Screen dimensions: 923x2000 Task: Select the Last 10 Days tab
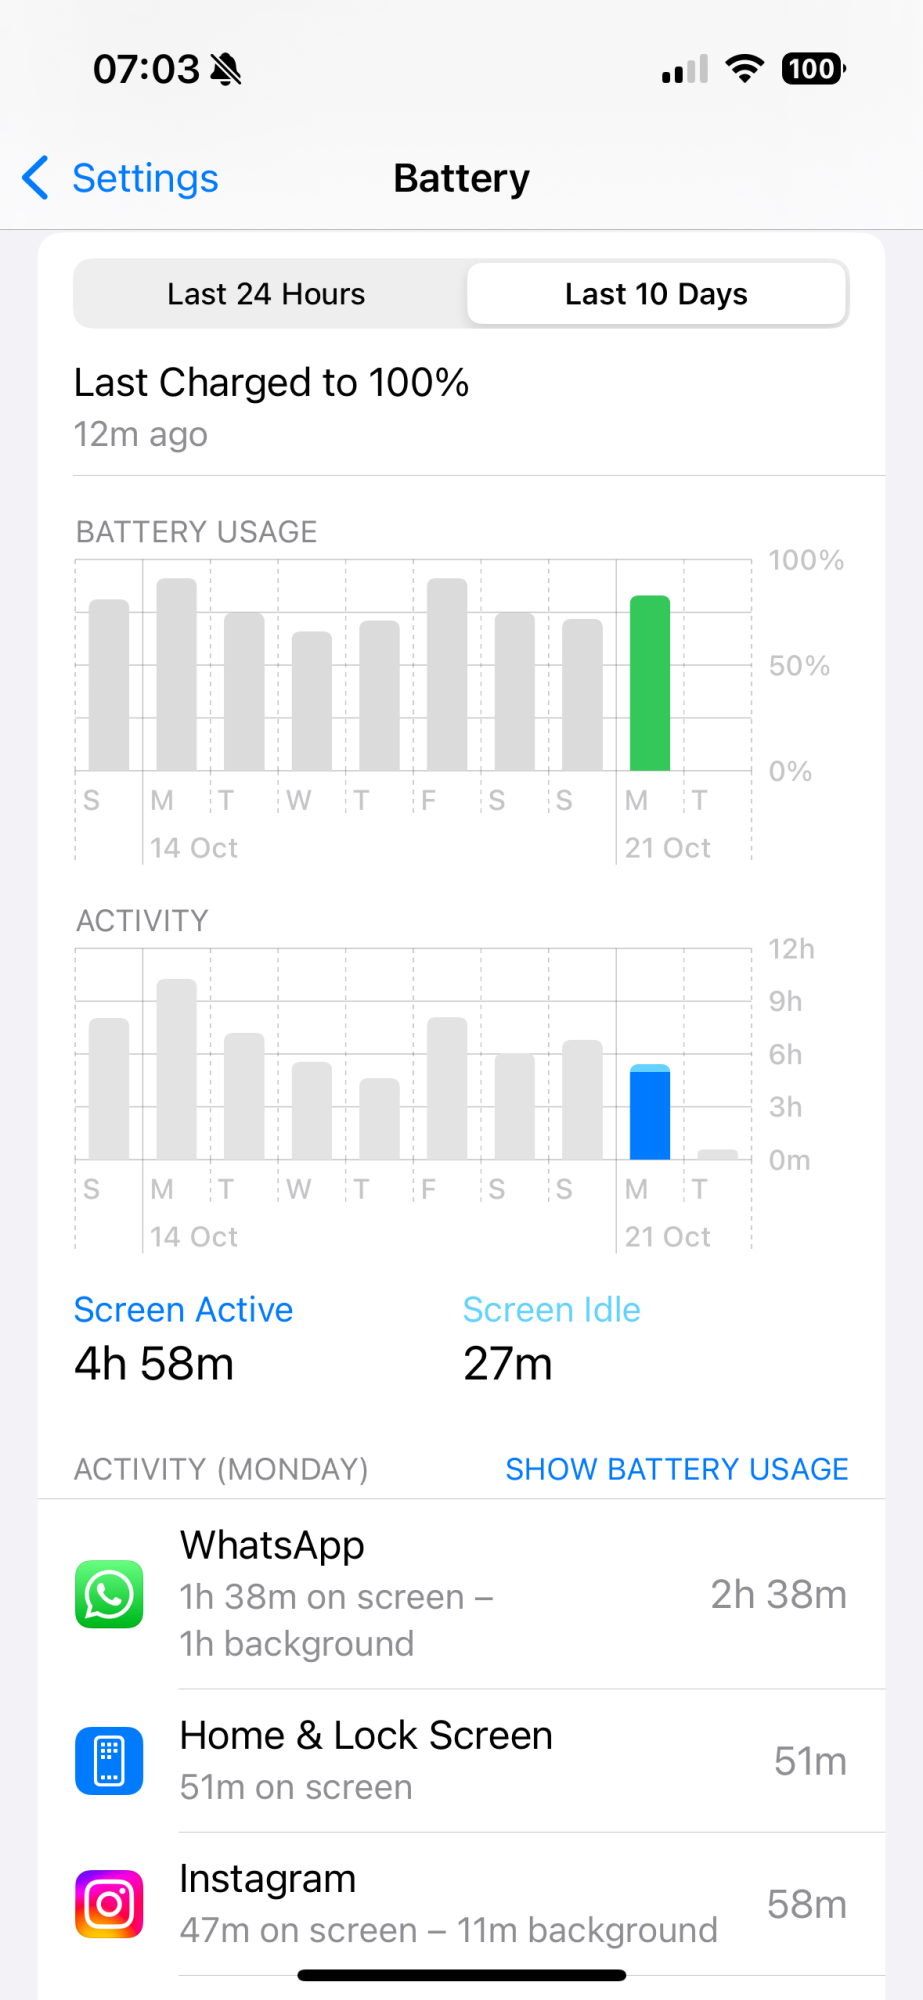click(656, 294)
